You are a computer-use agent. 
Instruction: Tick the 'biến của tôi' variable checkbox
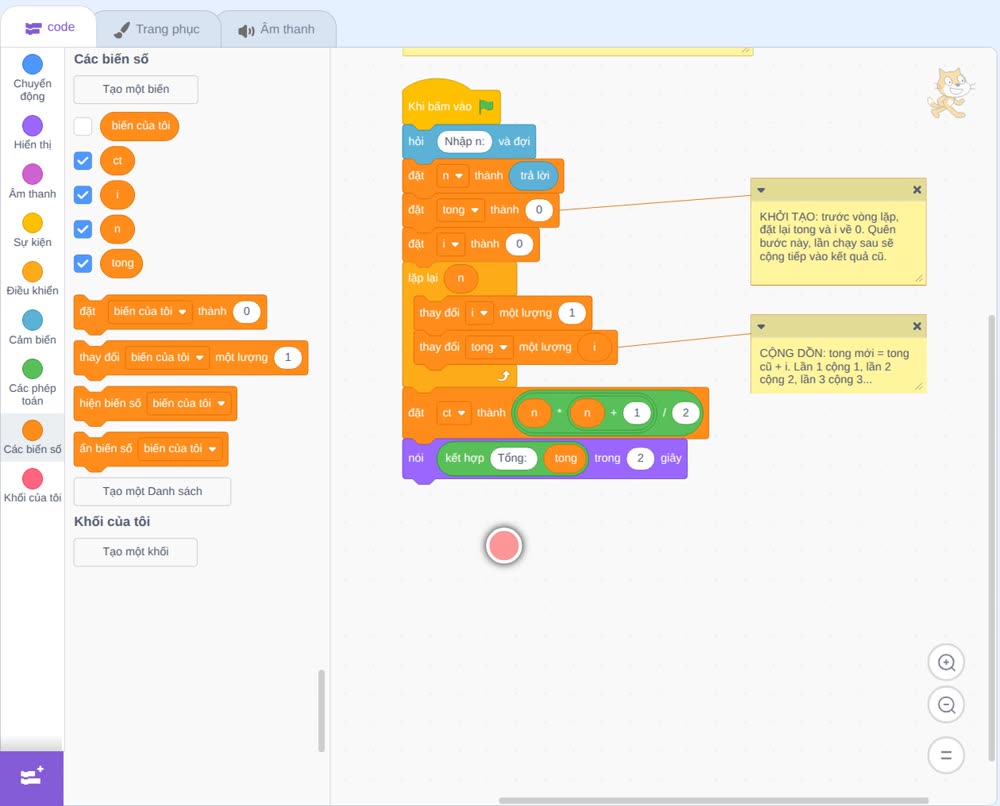[x=83, y=126]
